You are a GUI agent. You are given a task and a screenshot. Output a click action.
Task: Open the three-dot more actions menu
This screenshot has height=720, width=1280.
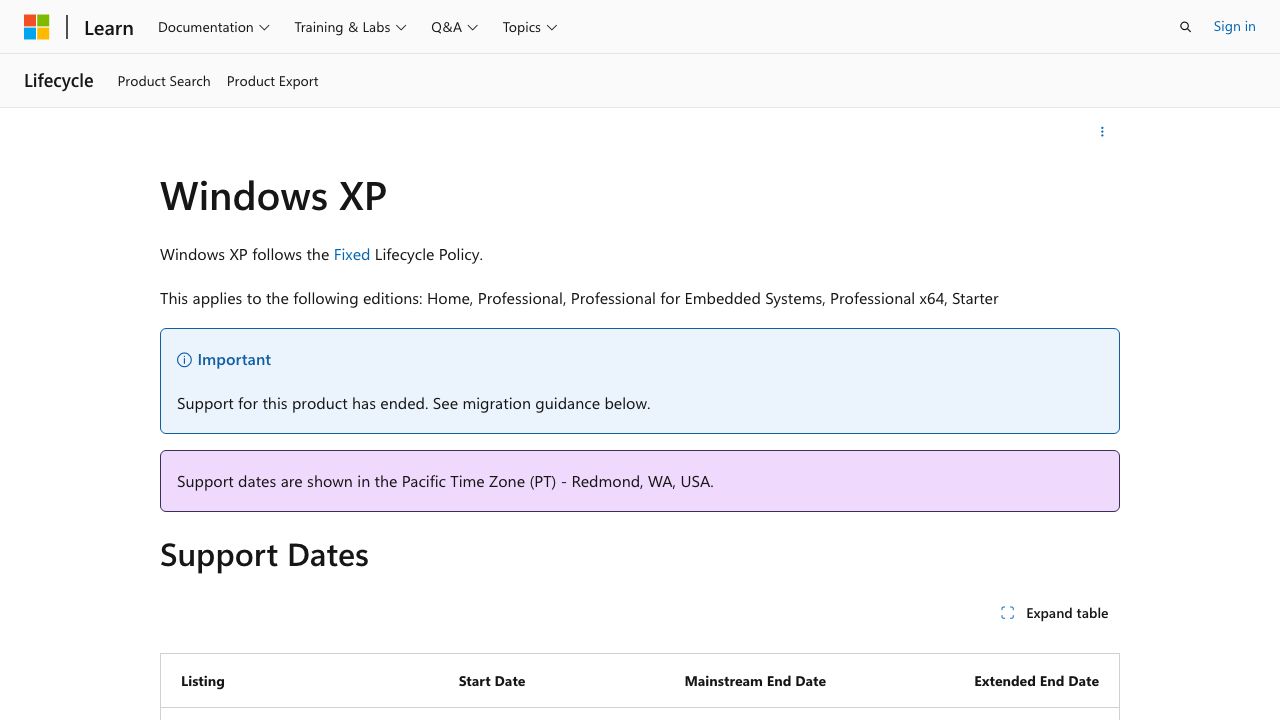1102,132
